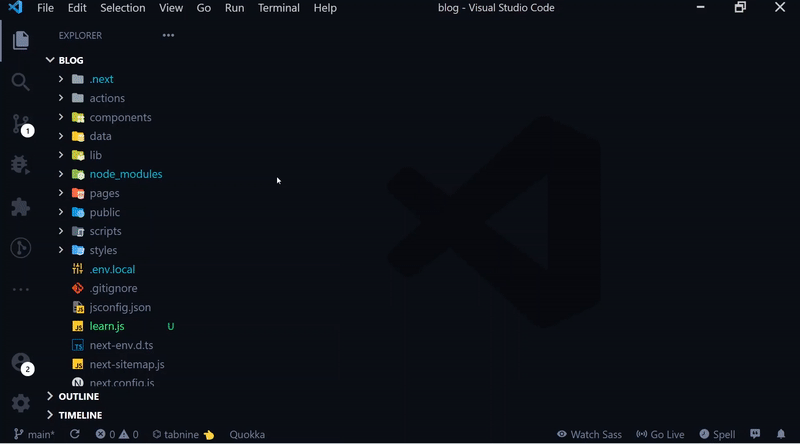This screenshot has height=444, width=800.
Task: Click the tabnine status bar item
Action: click(x=183, y=434)
